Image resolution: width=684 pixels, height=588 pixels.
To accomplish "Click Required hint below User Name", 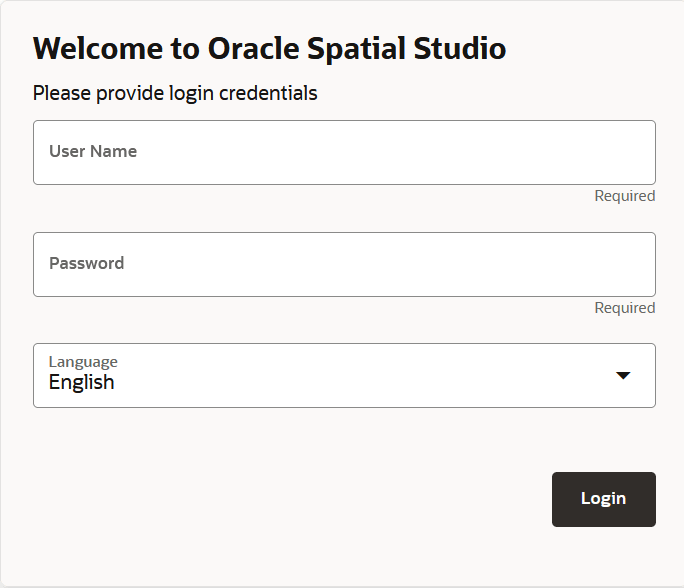I will coord(624,196).
